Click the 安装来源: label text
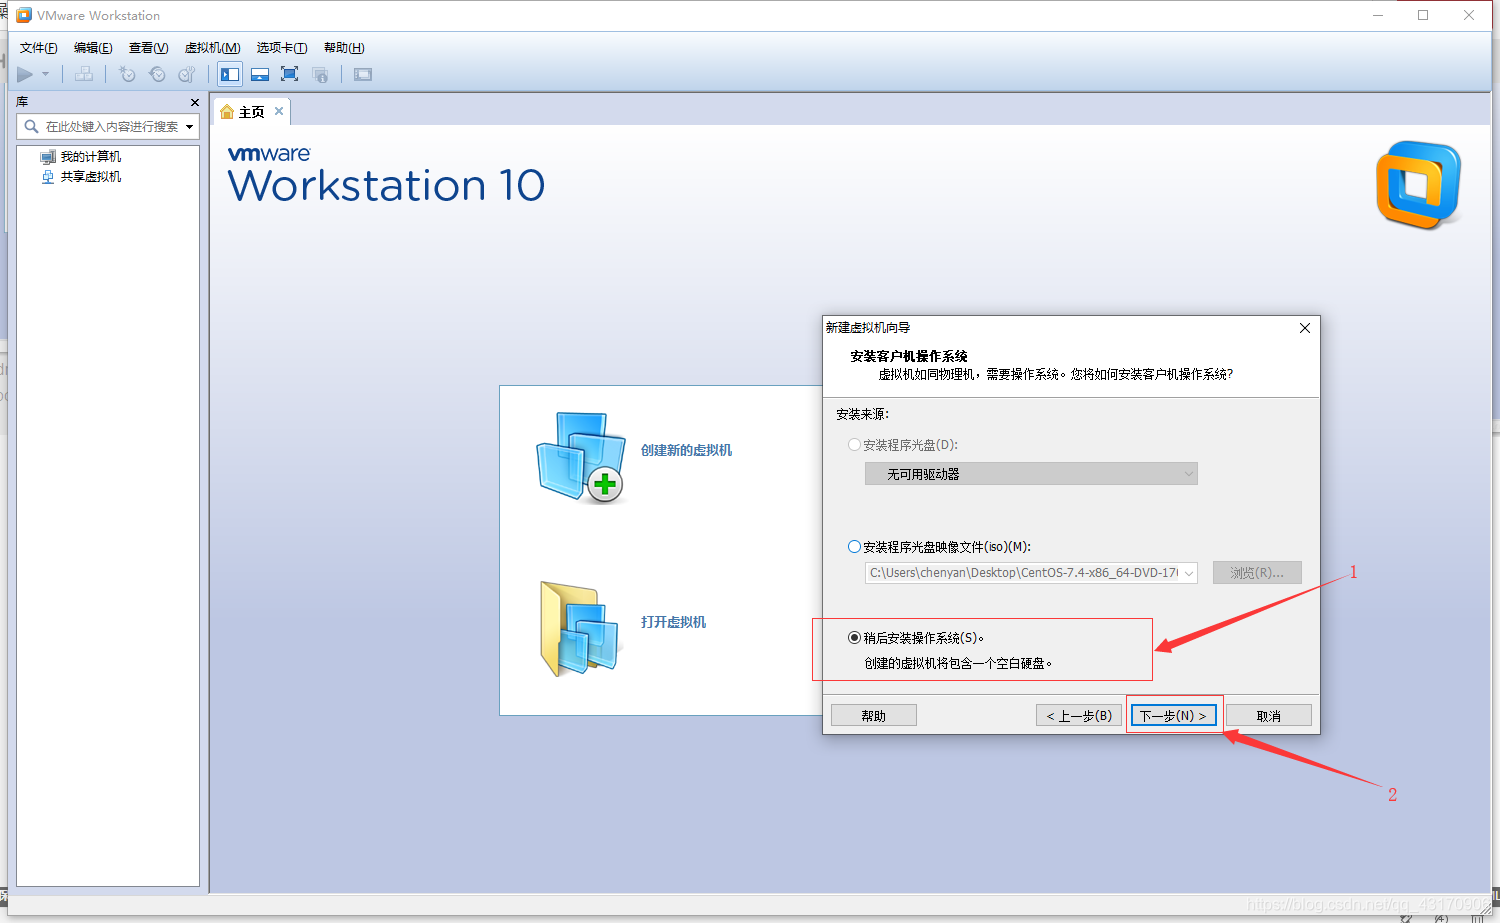Viewport: 1500px width, 923px height. [x=863, y=414]
